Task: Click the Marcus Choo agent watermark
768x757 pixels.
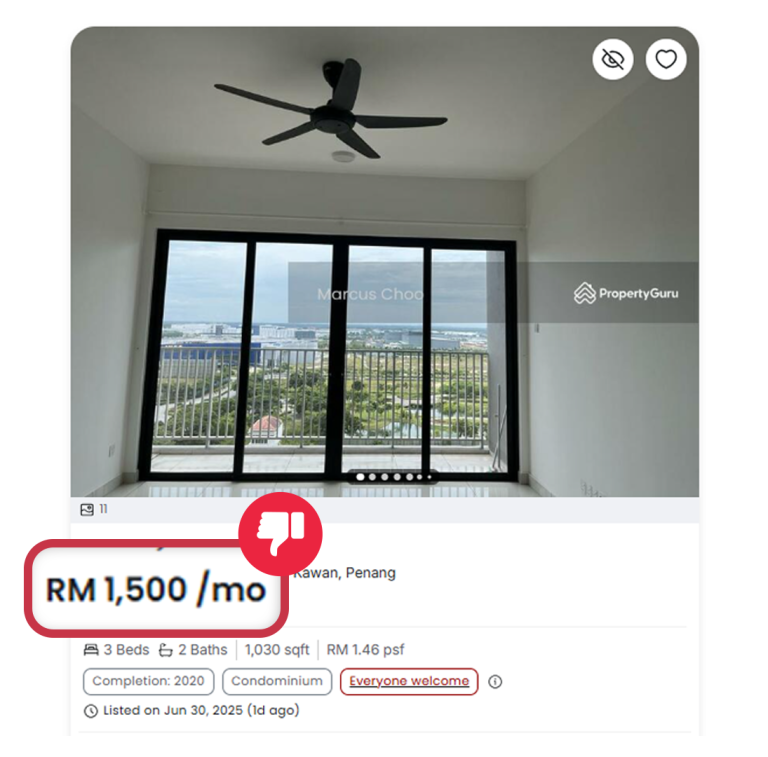Action: tap(370, 294)
